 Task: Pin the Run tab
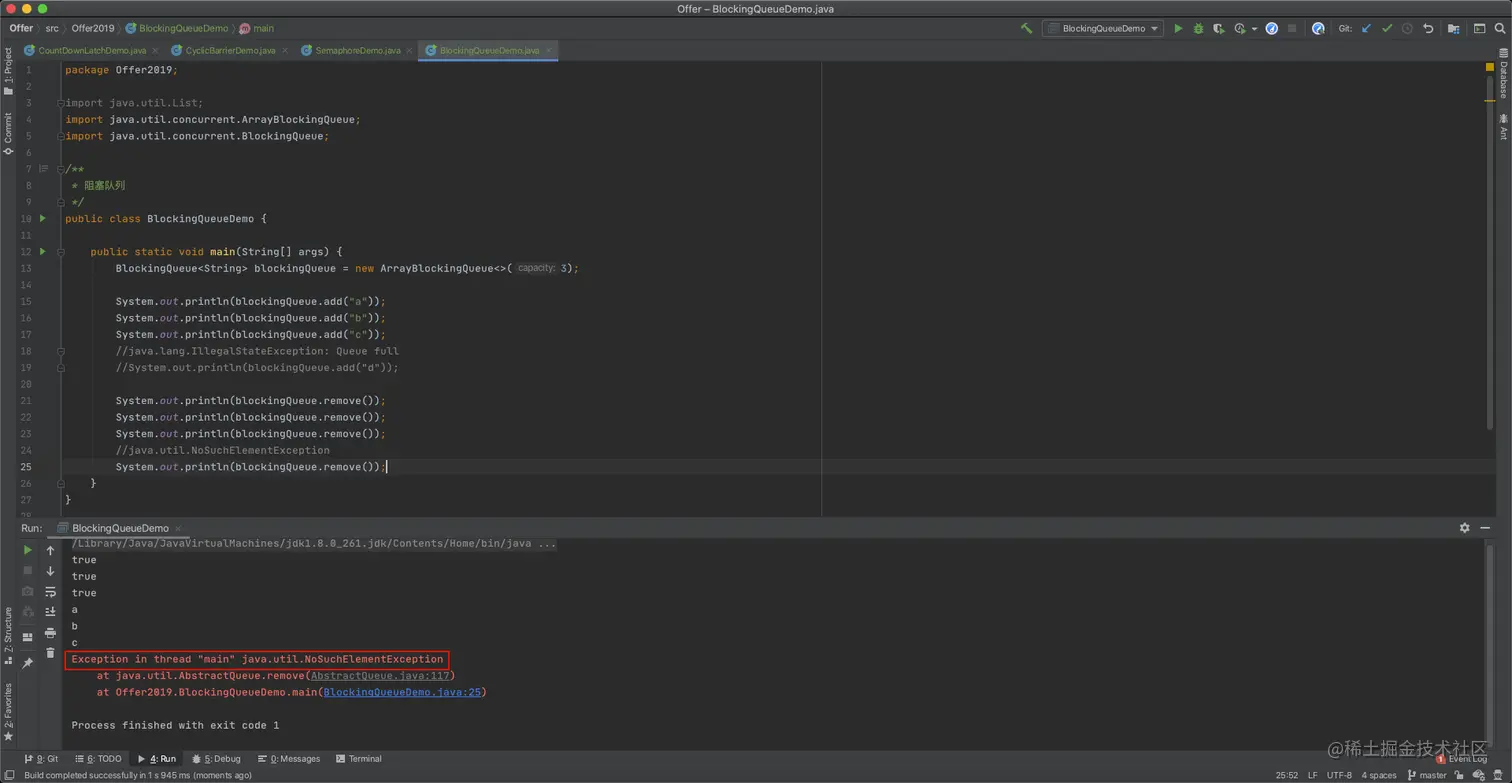tap(27, 662)
